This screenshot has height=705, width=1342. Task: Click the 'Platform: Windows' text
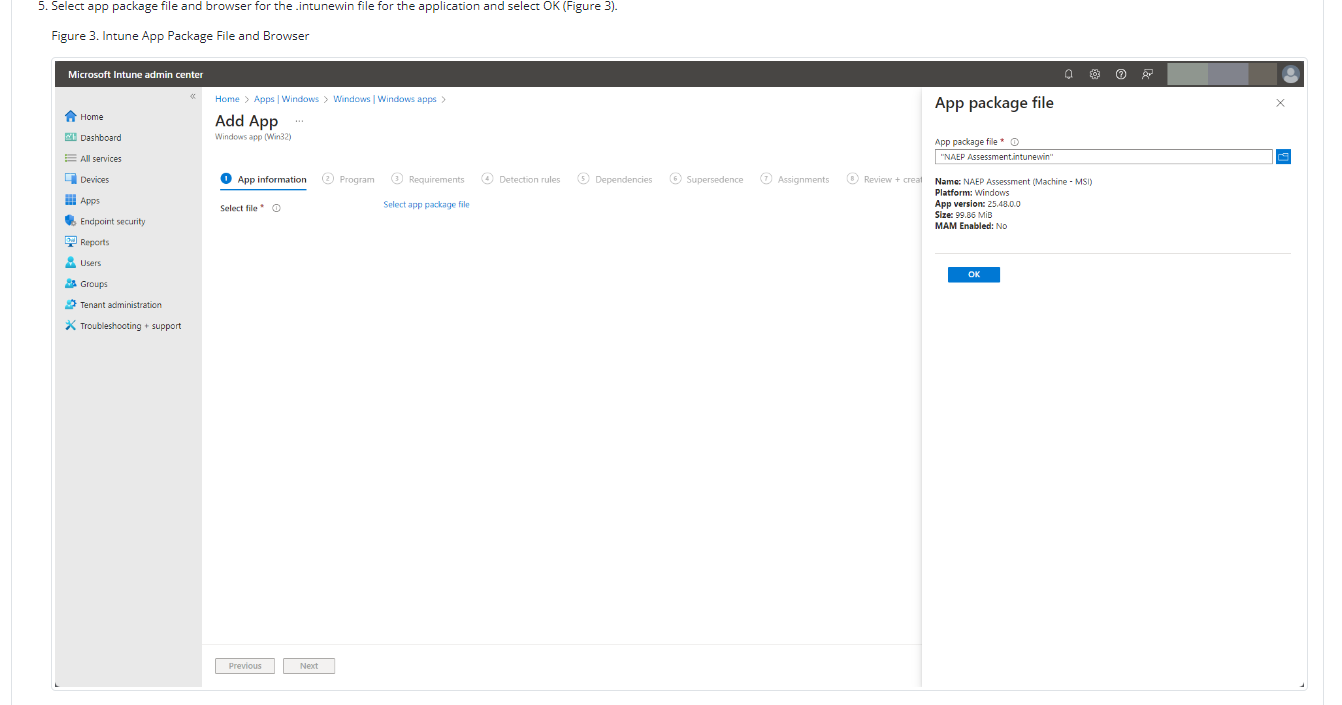(x=972, y=192)
